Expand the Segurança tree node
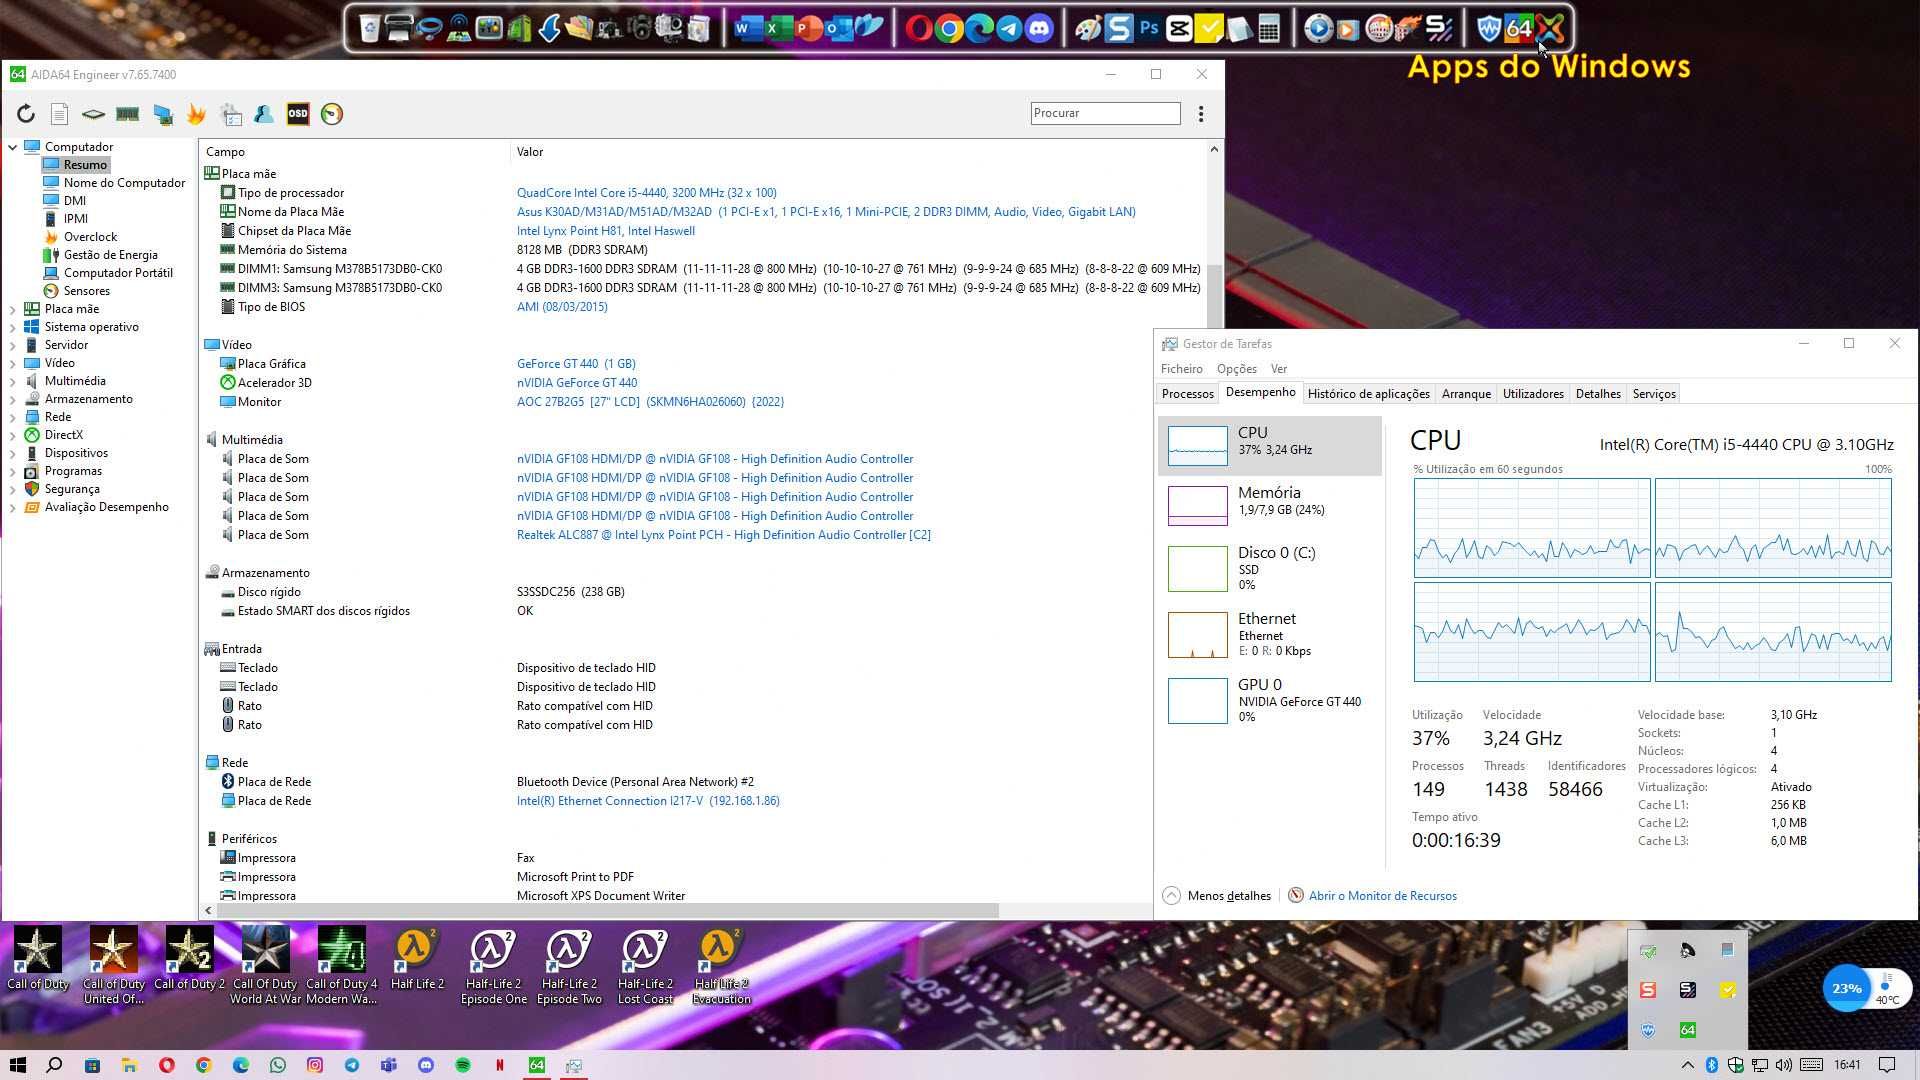1920x1080 pixels. tap(13, 489)
